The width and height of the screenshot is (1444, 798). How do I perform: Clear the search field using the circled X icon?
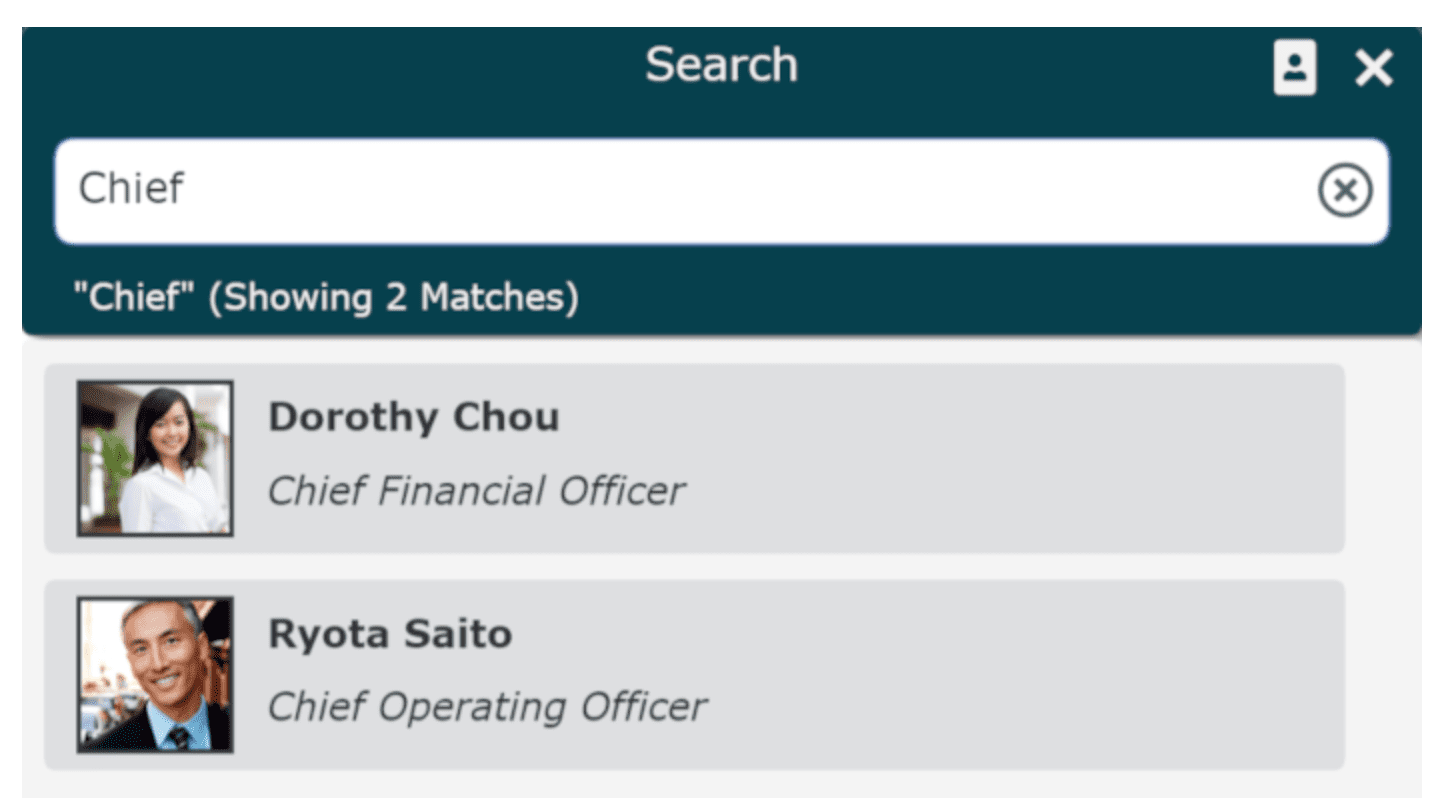point(1344,190)
